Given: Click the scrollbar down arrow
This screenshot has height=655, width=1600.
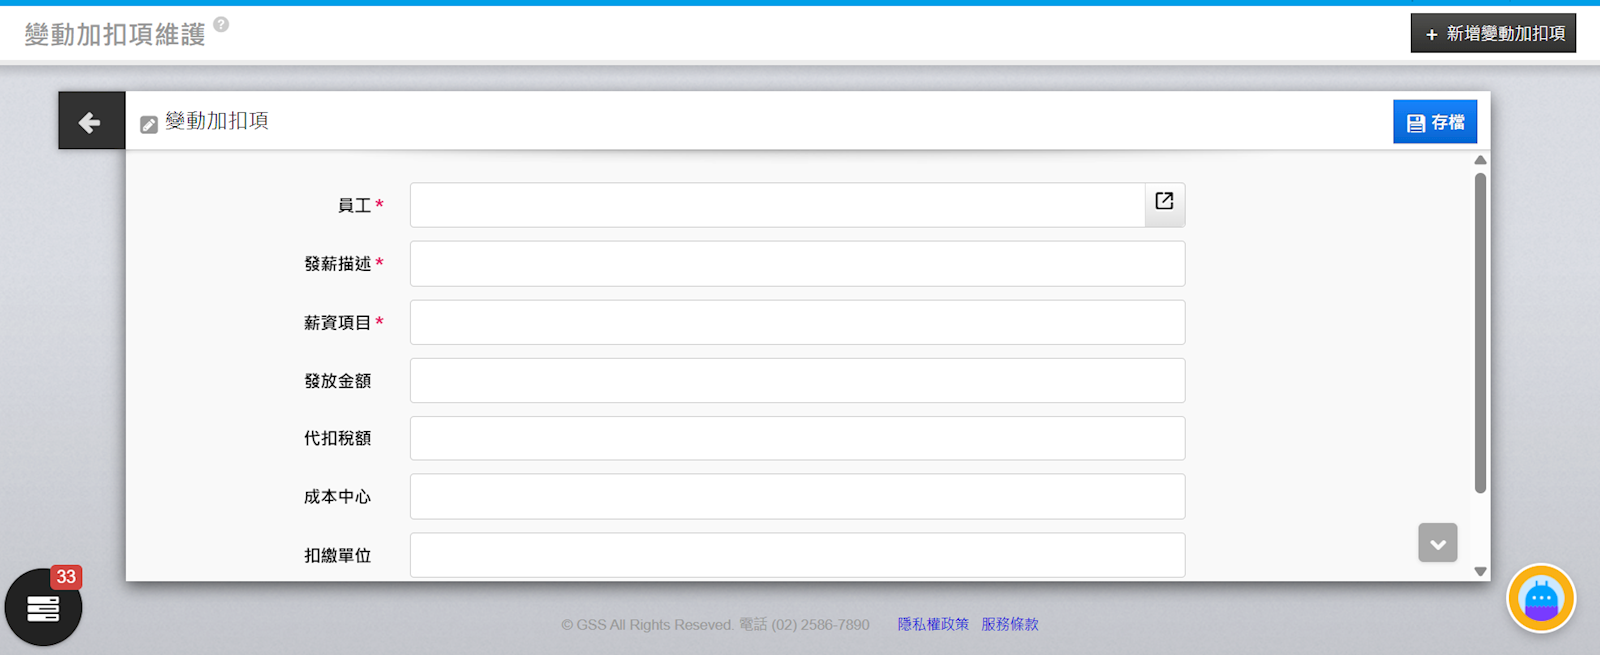Looking at the screenshot, I should click(1480, 572).
